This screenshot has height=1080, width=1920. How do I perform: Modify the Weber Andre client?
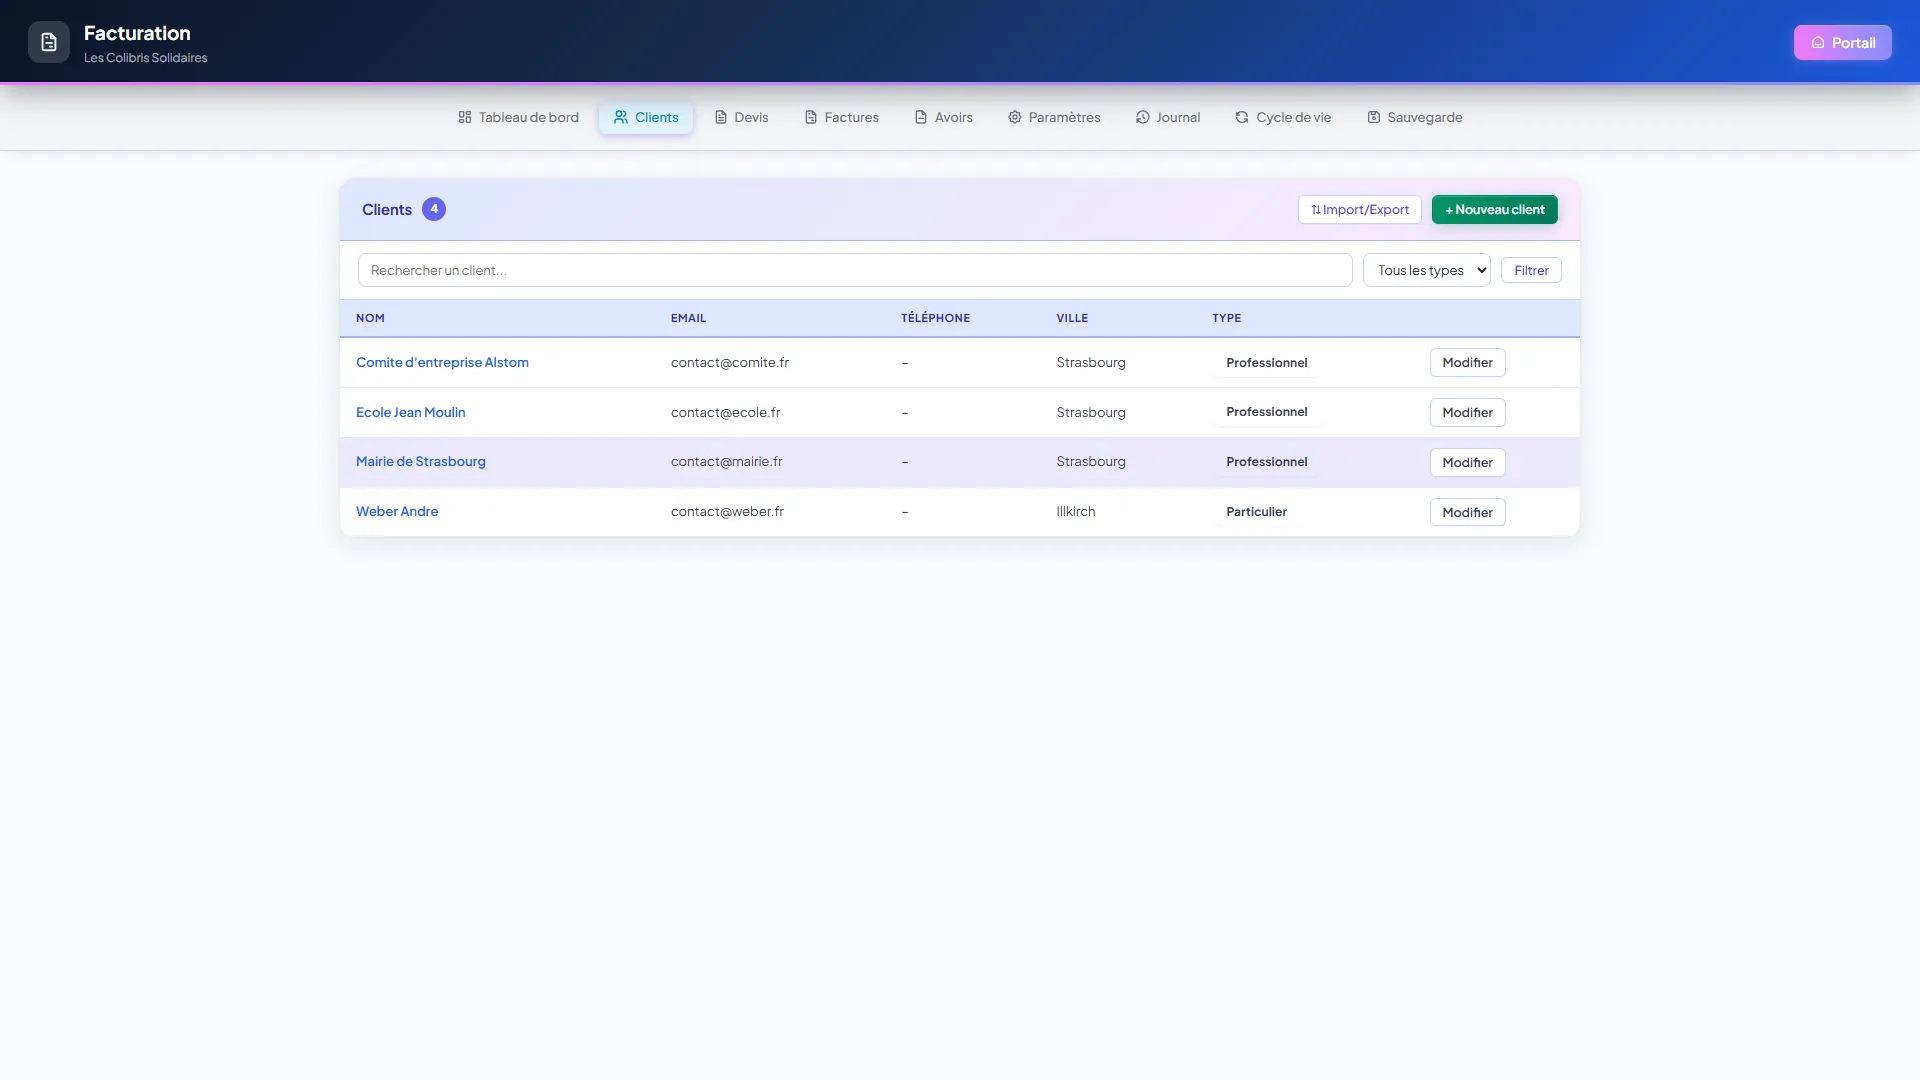click(1467, 512)
